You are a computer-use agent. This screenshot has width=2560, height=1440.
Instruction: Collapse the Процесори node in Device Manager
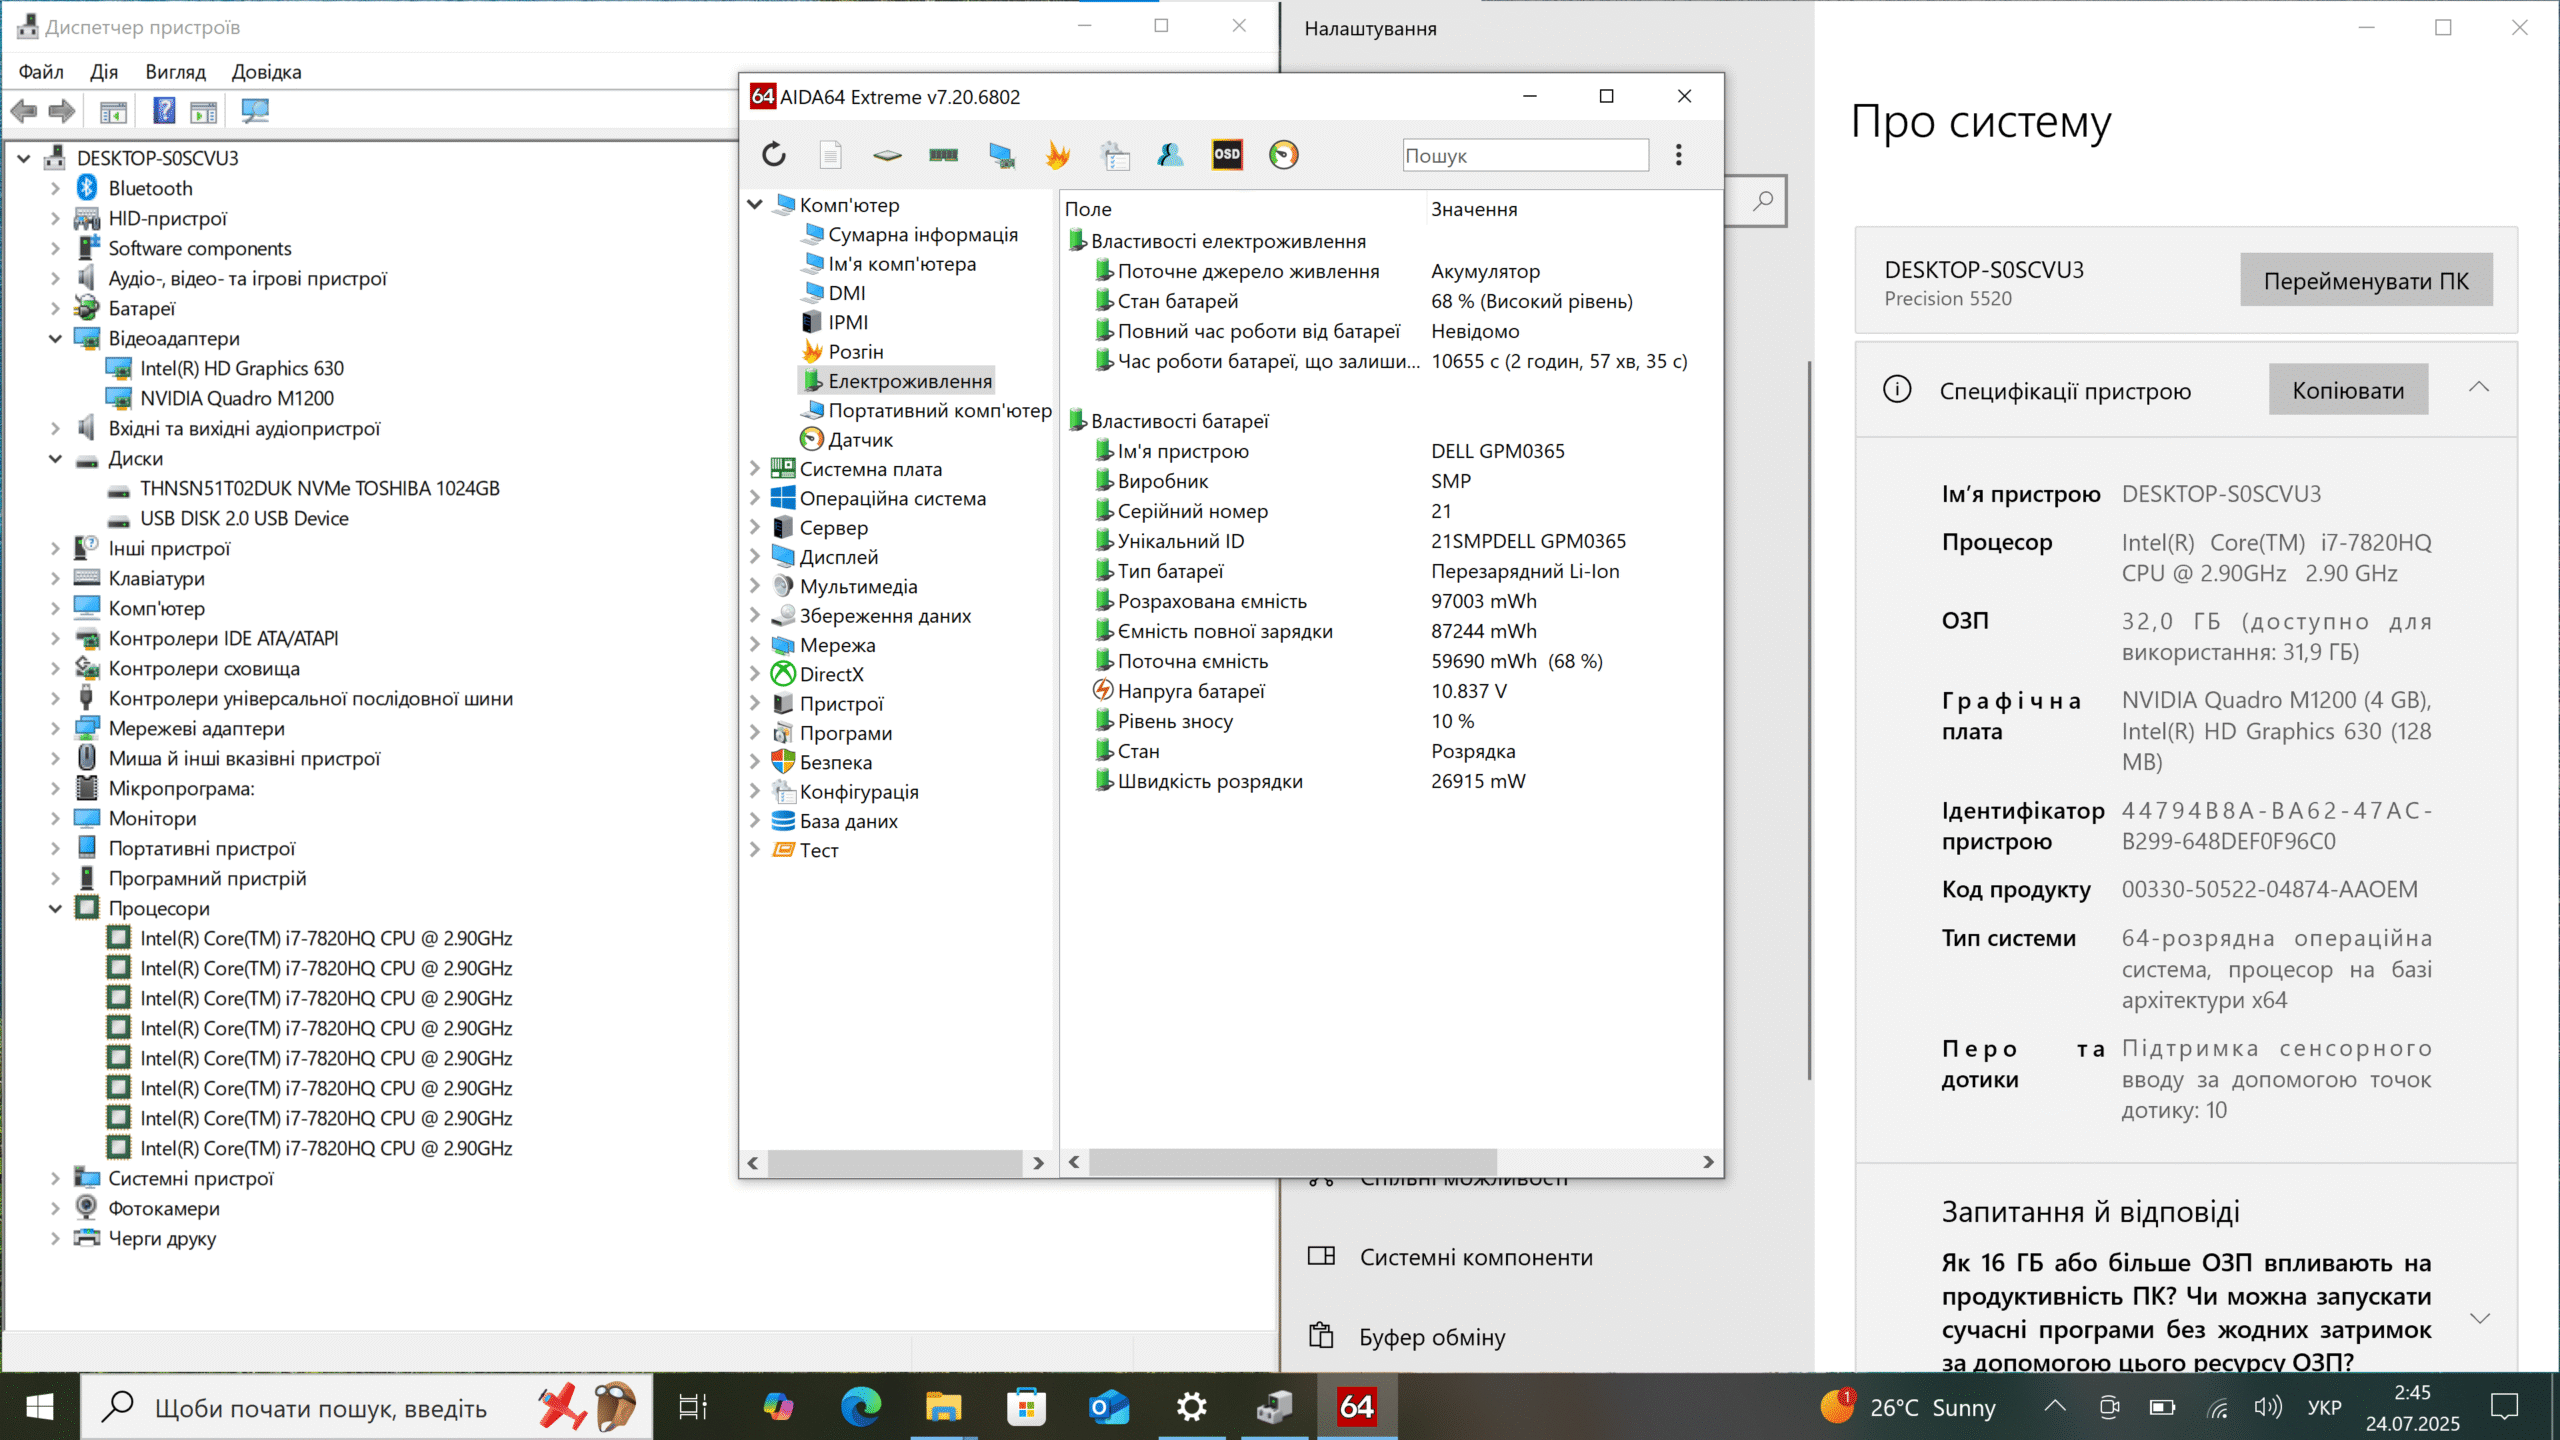(x=56, y=908)
